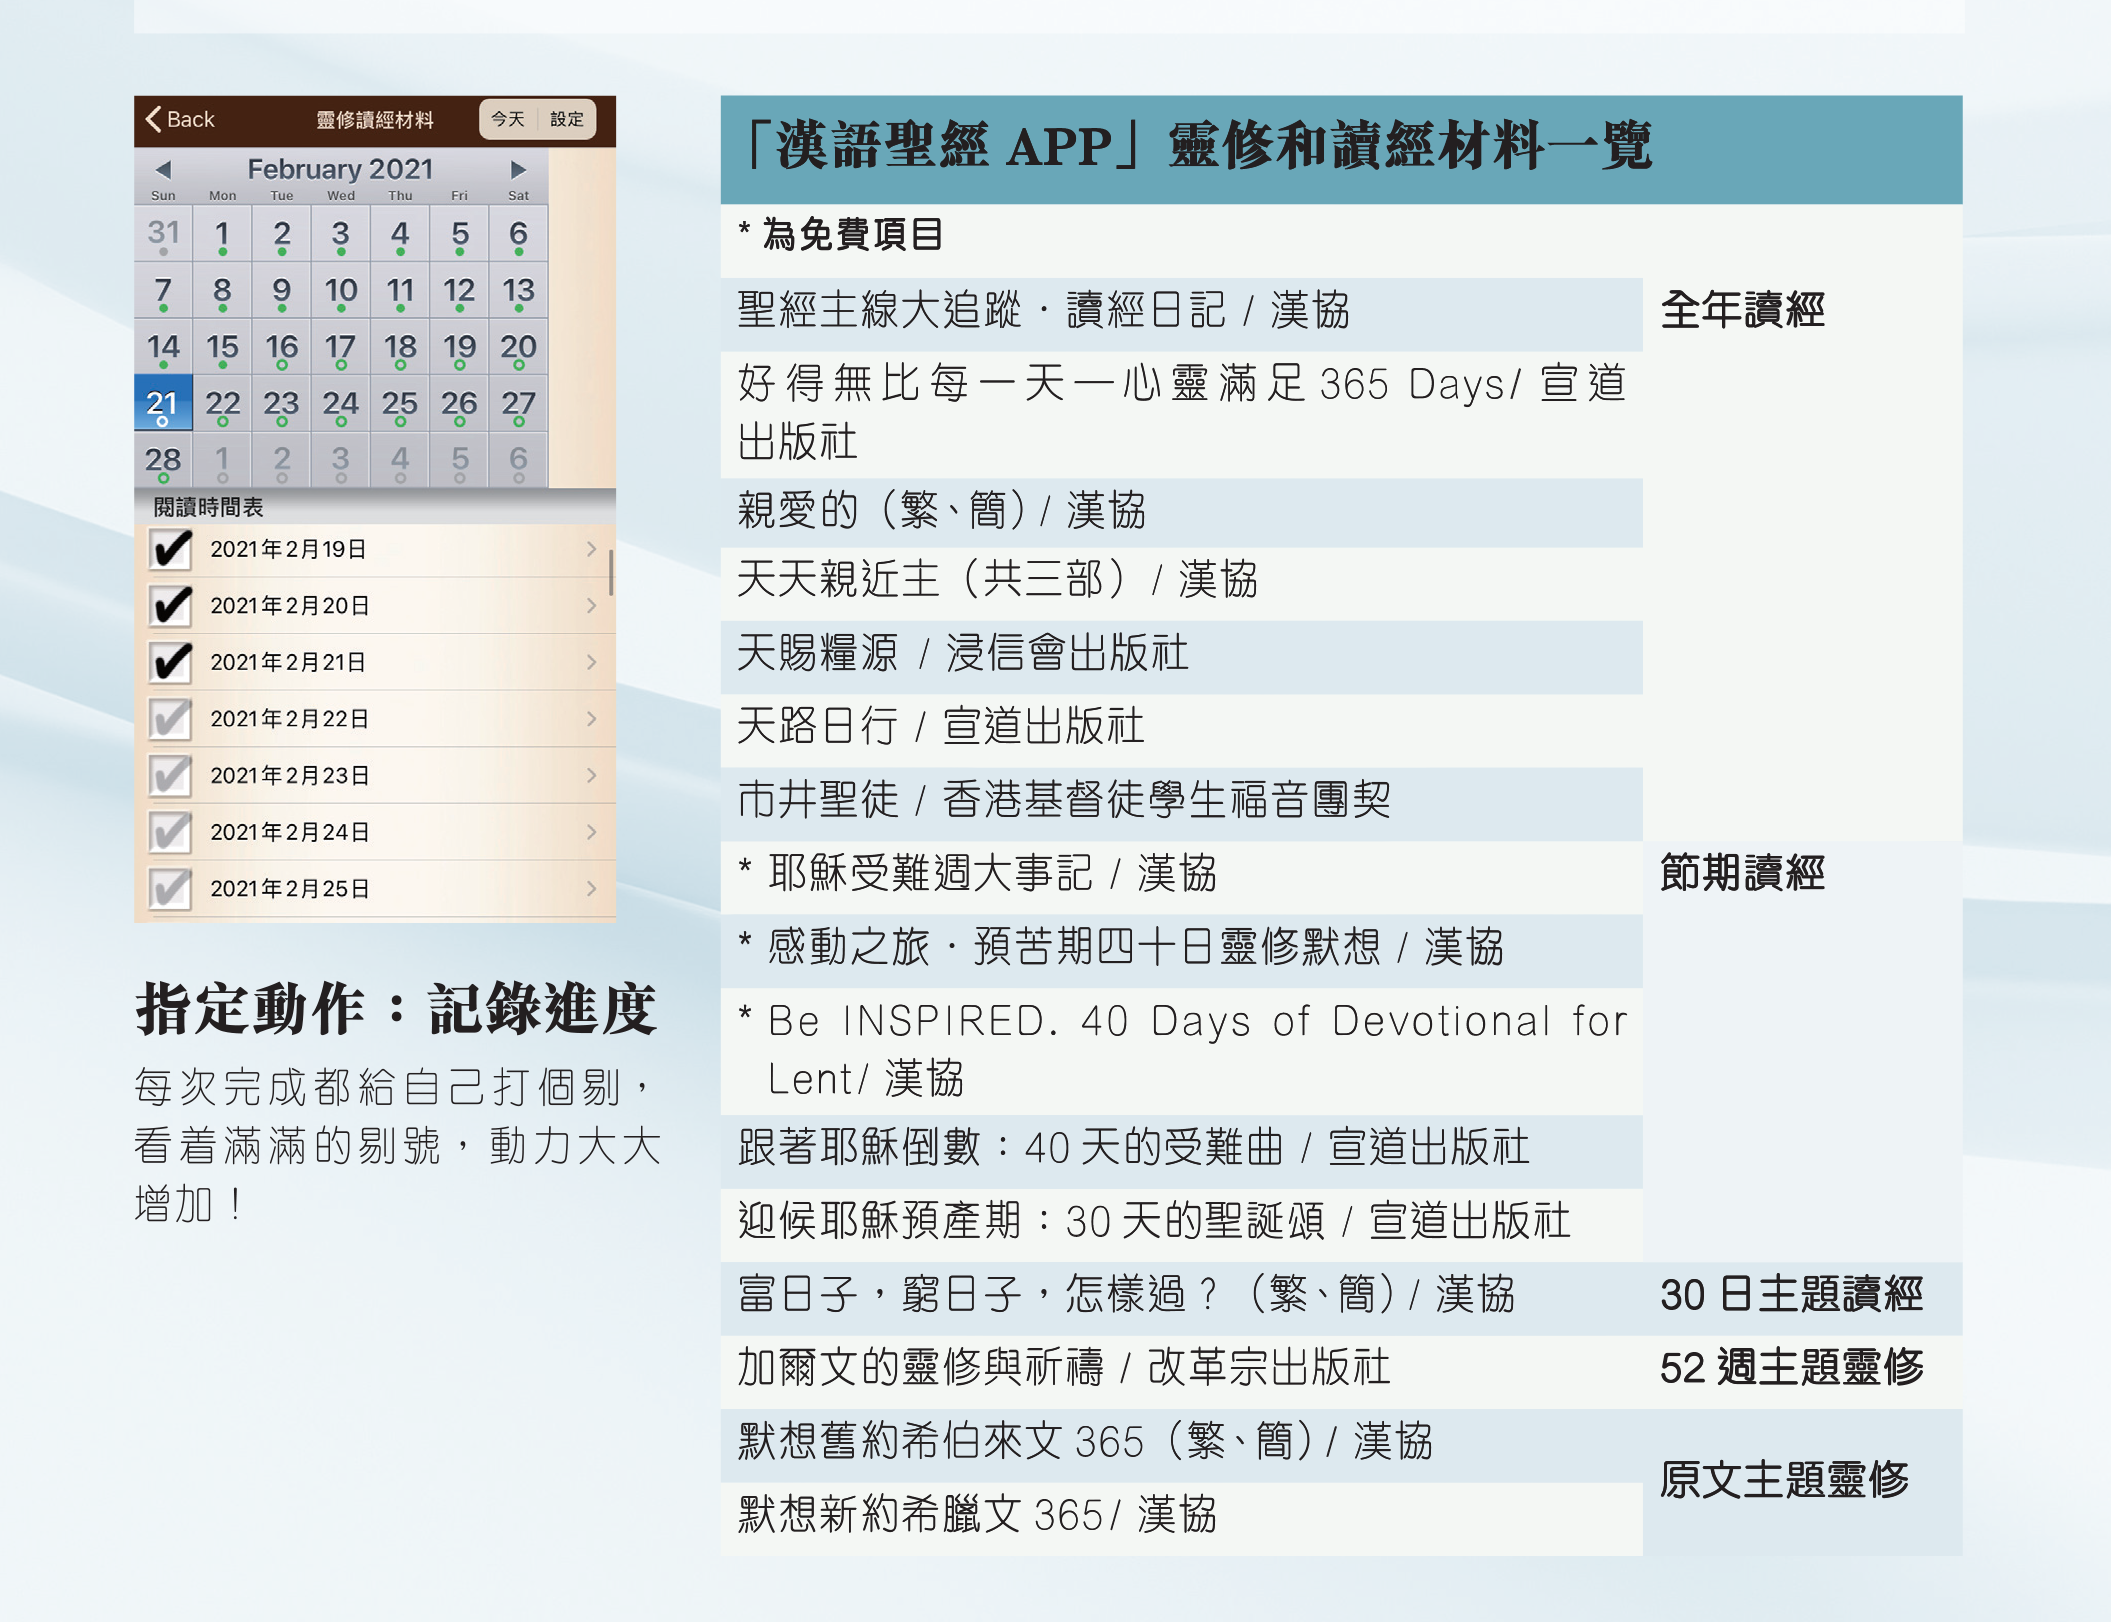Click the 52 週主題靈修 category label

point(1792,1369)
